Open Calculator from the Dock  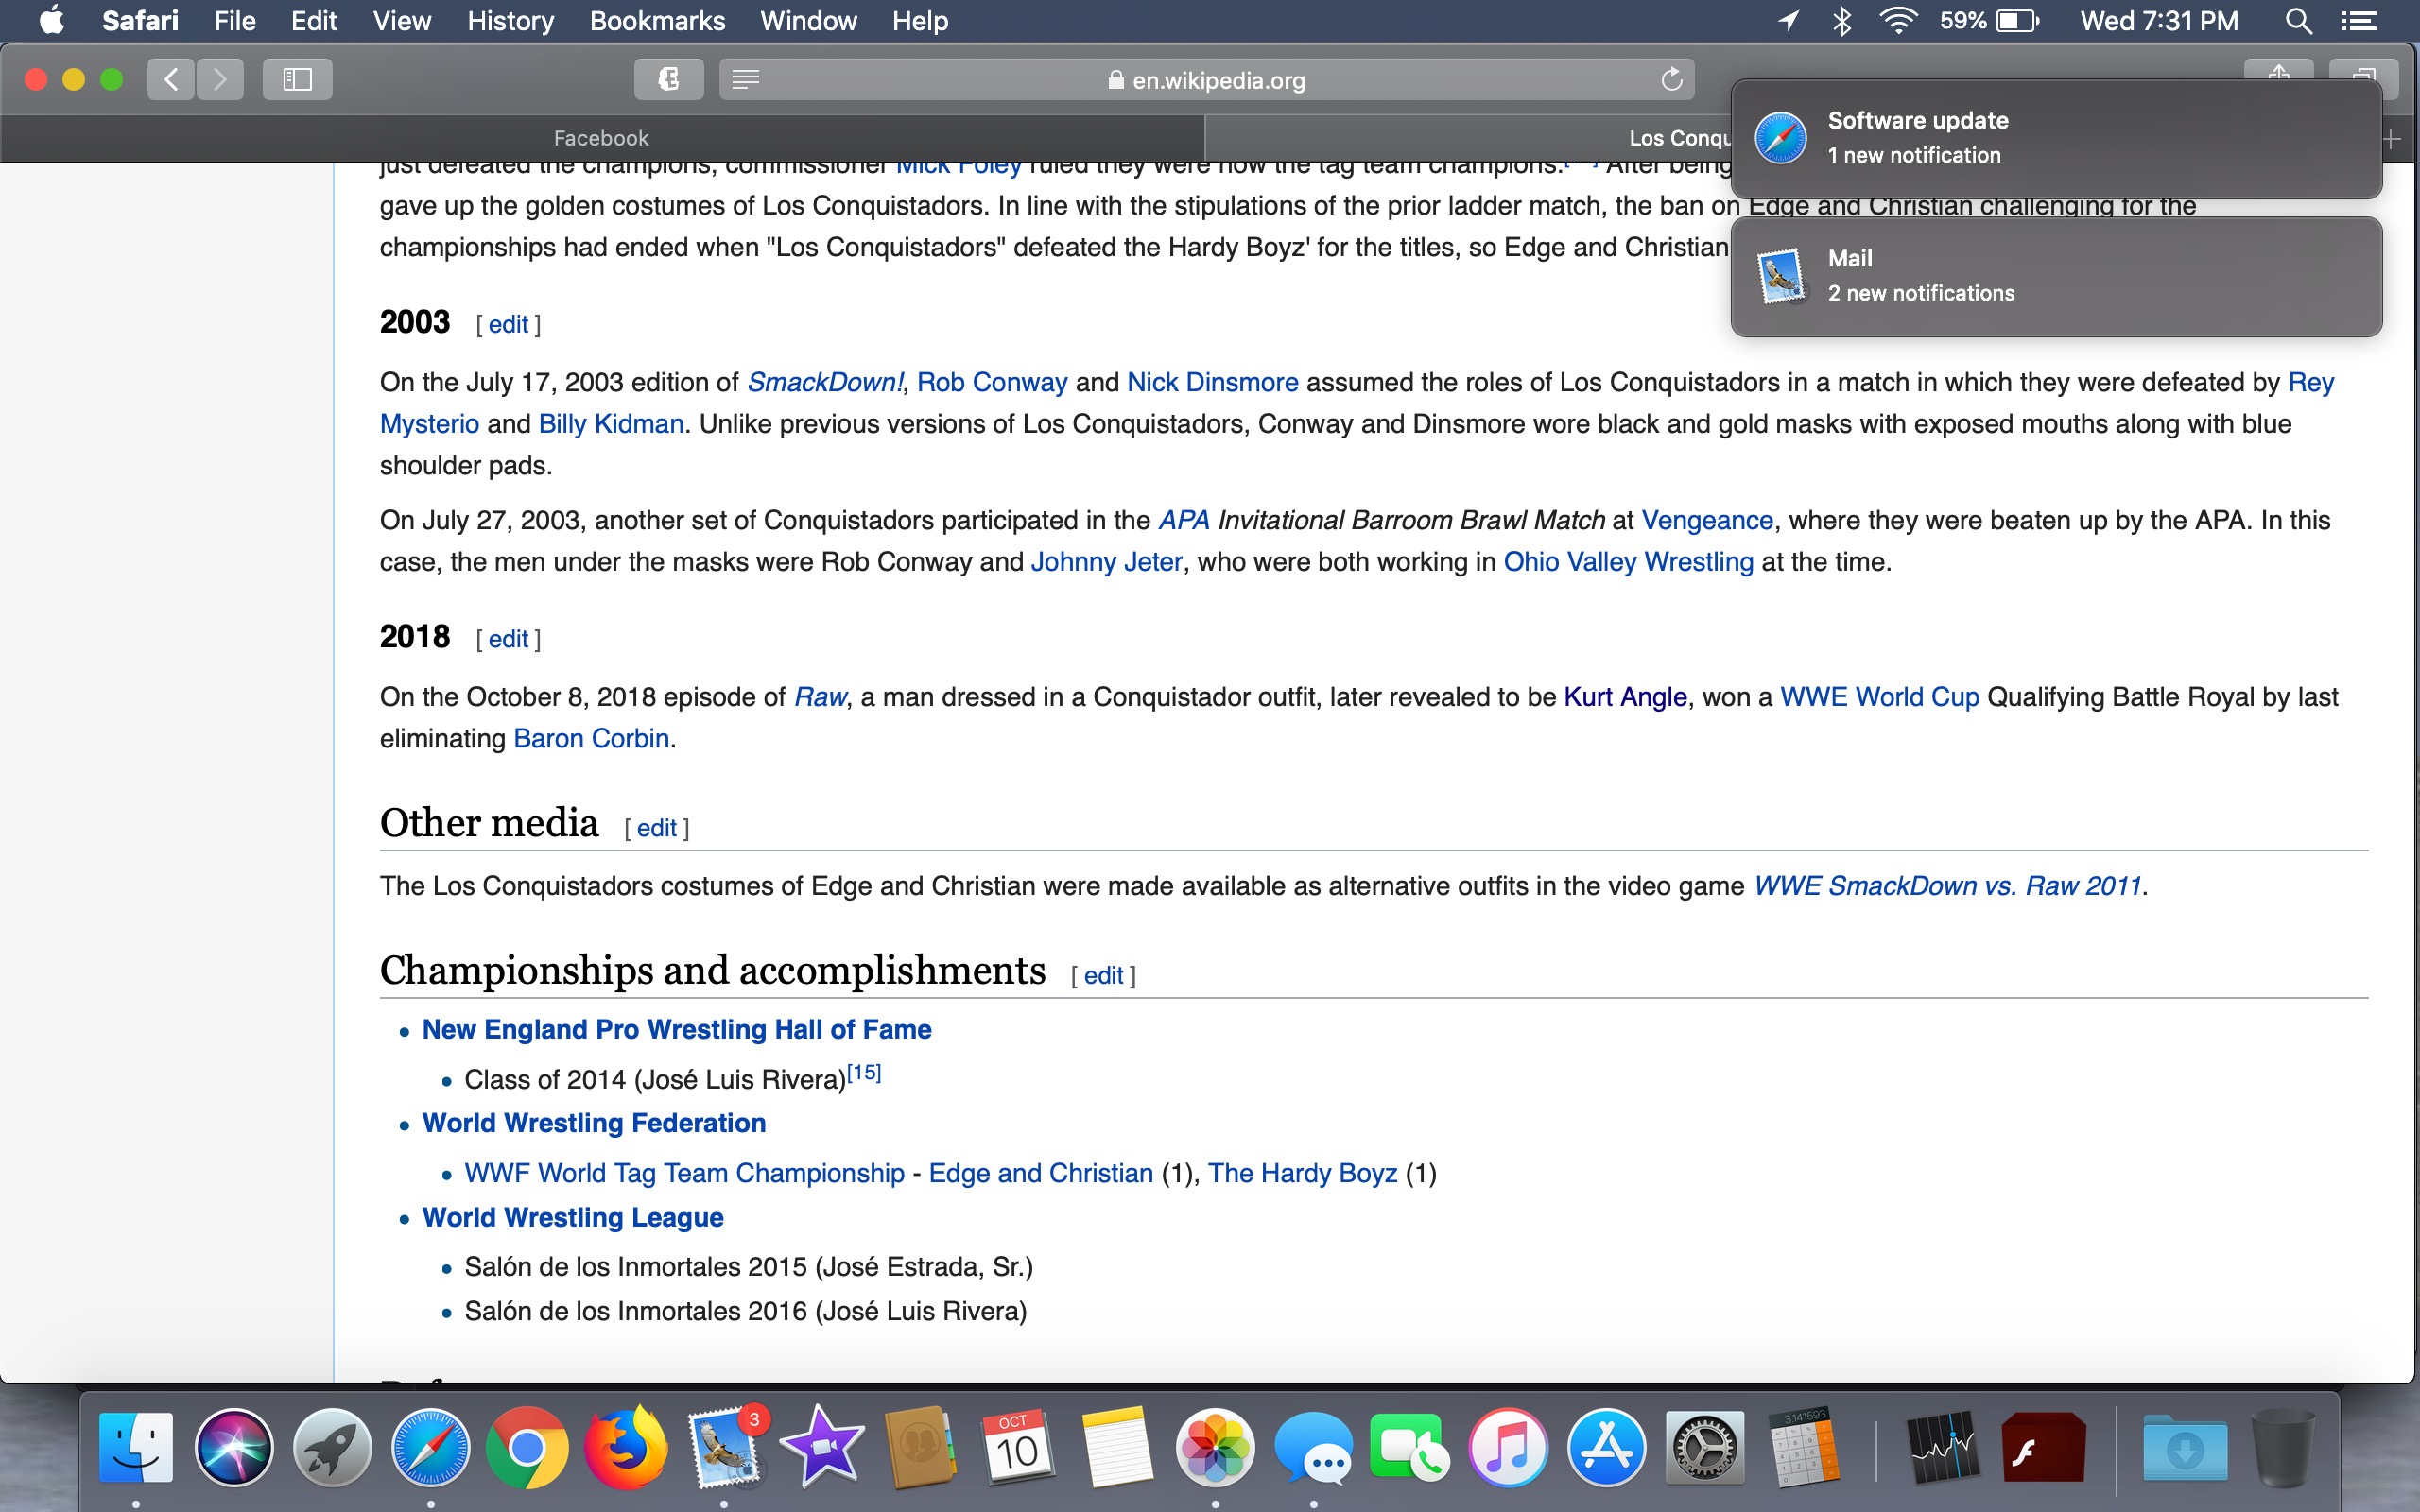click(1802, 1447)
